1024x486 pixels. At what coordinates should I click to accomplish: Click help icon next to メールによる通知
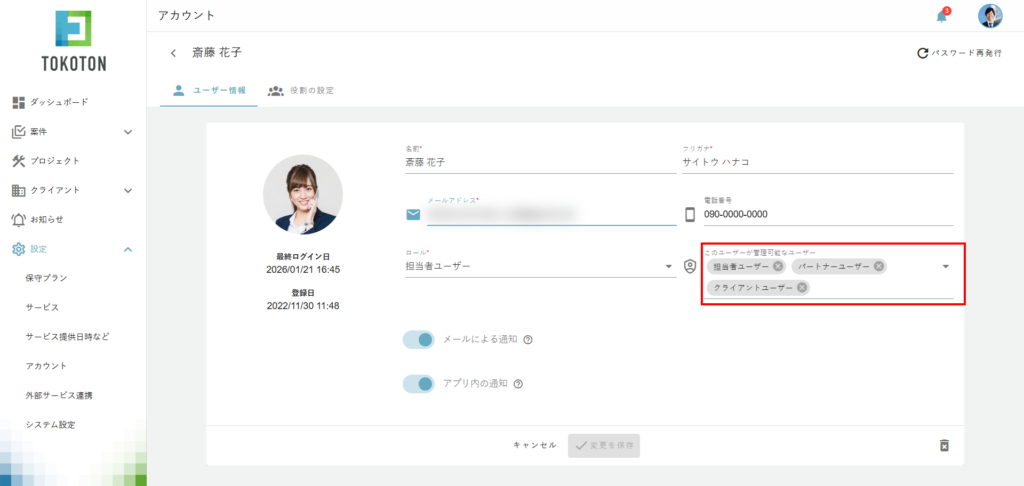click(528, 340)
